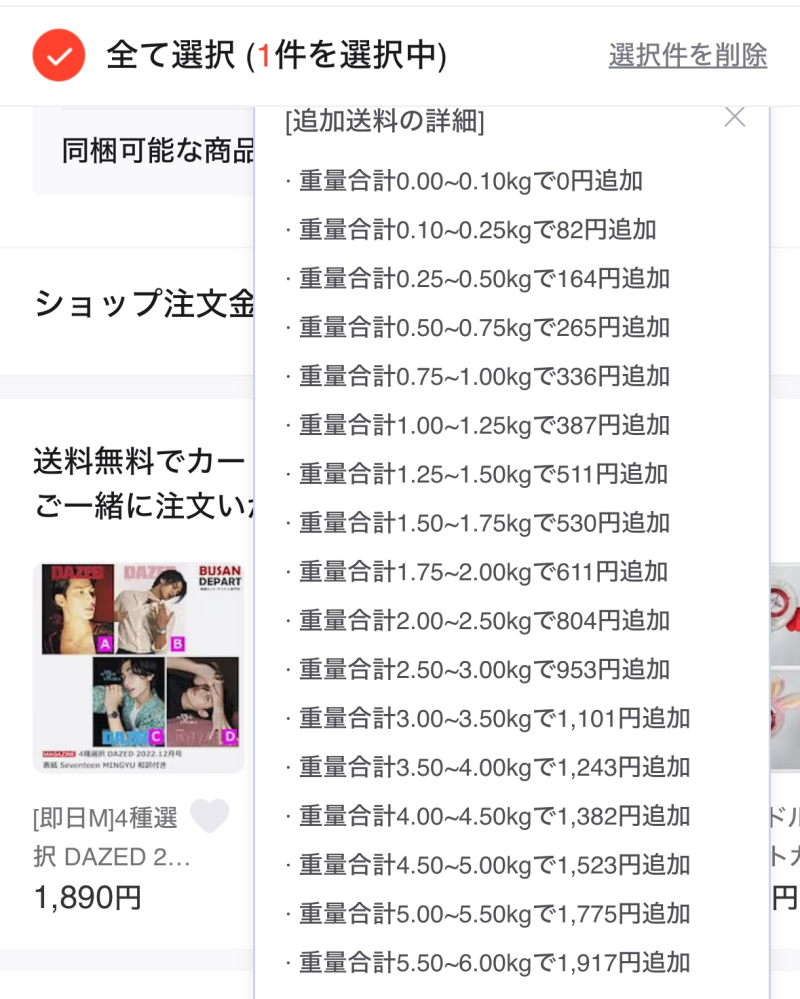
Task: Toggle the 全て選択 red checkbox
Action: (x=59, y=55)
